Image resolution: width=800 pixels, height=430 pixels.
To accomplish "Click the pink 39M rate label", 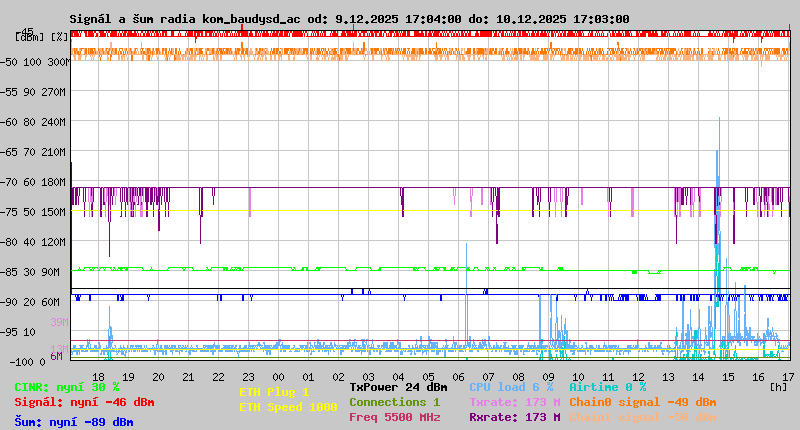I will (x=59, y=322).
